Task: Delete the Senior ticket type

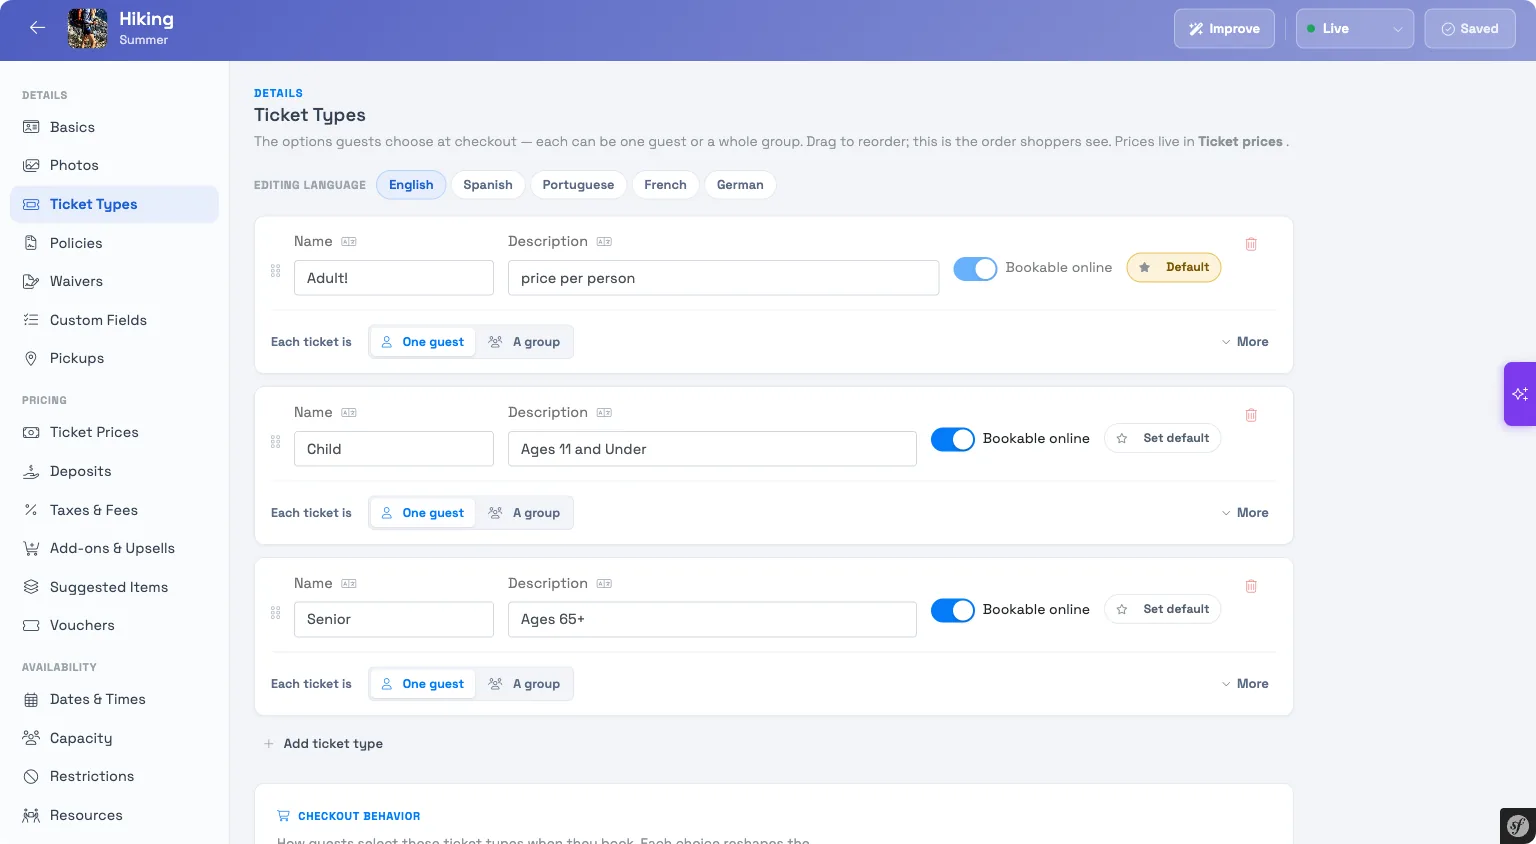Action: tap(1251, 586)
